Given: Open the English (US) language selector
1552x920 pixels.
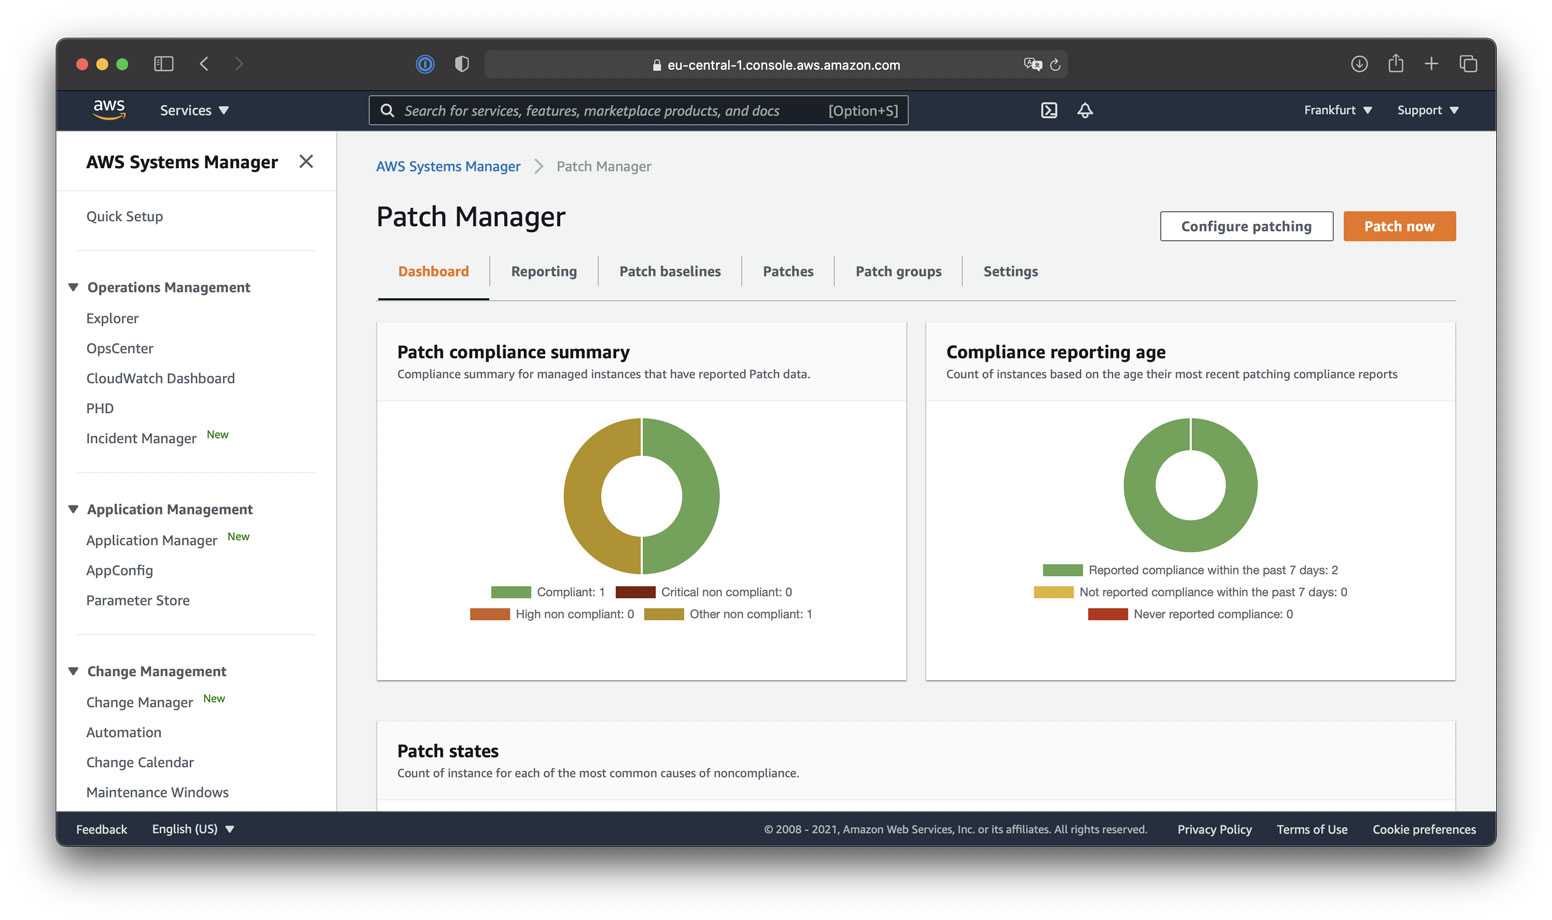Looking at the screenshot, I should [192, 828].
